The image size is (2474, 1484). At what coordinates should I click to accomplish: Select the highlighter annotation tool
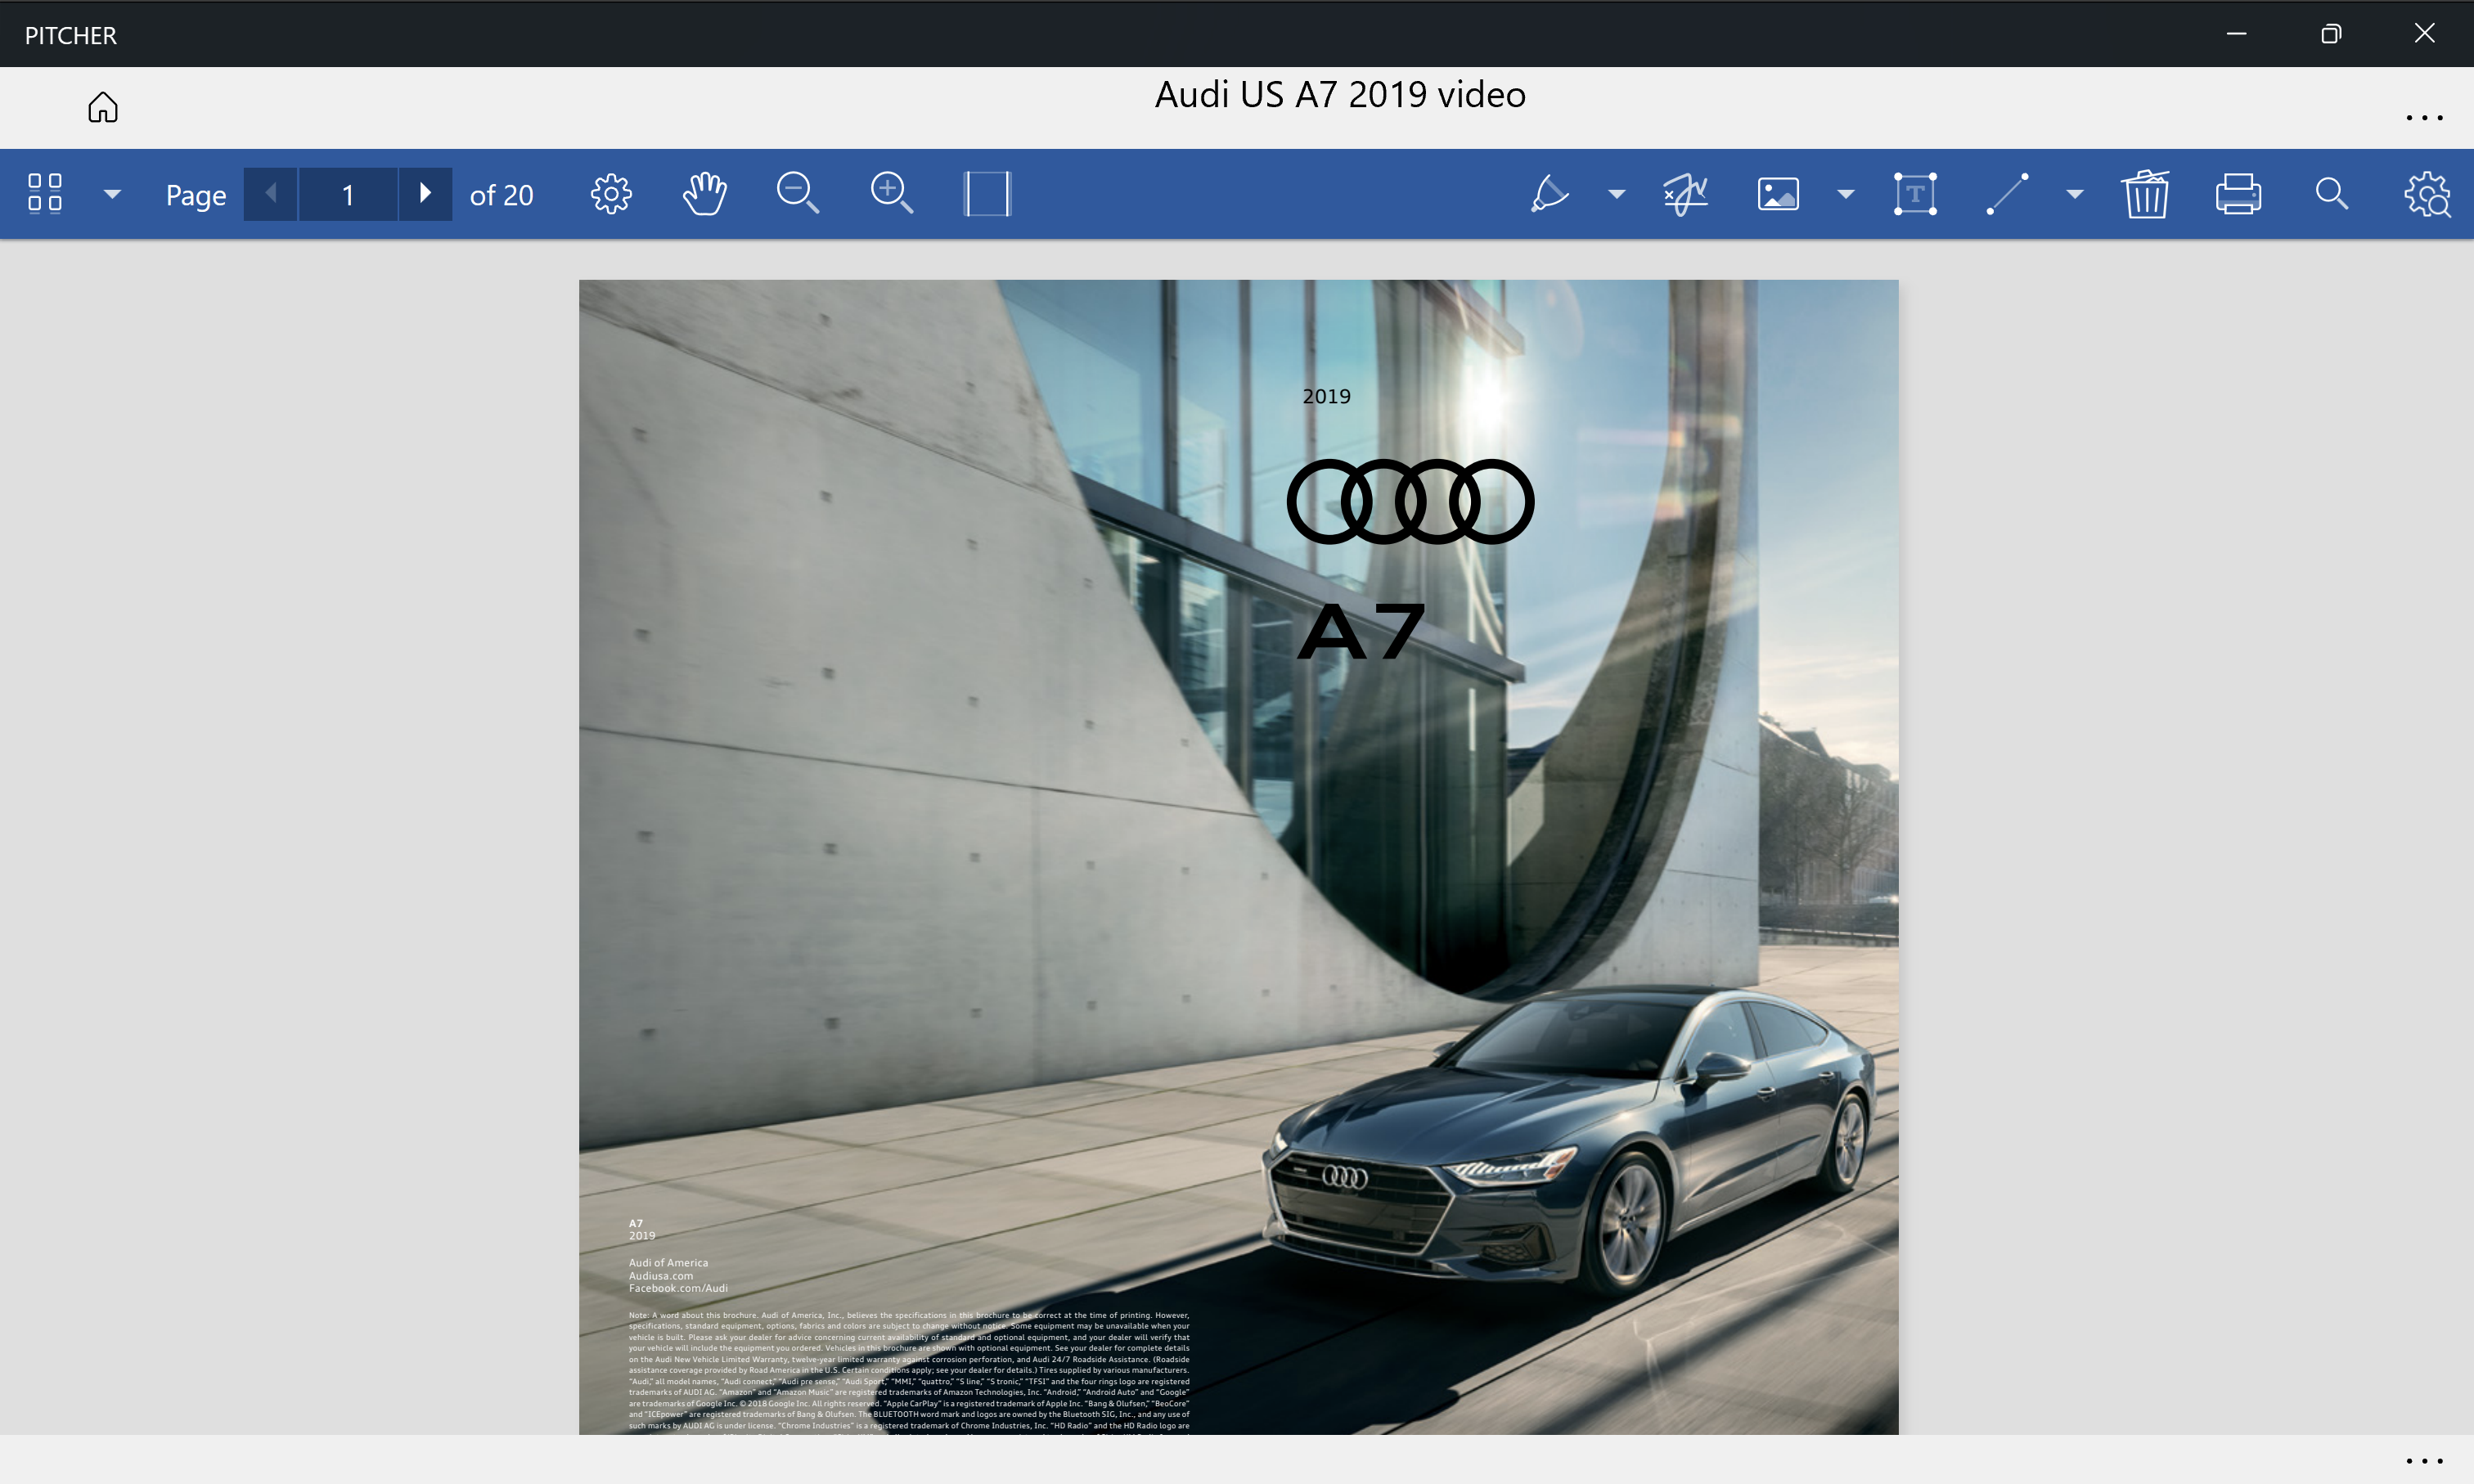(1549, 194)
